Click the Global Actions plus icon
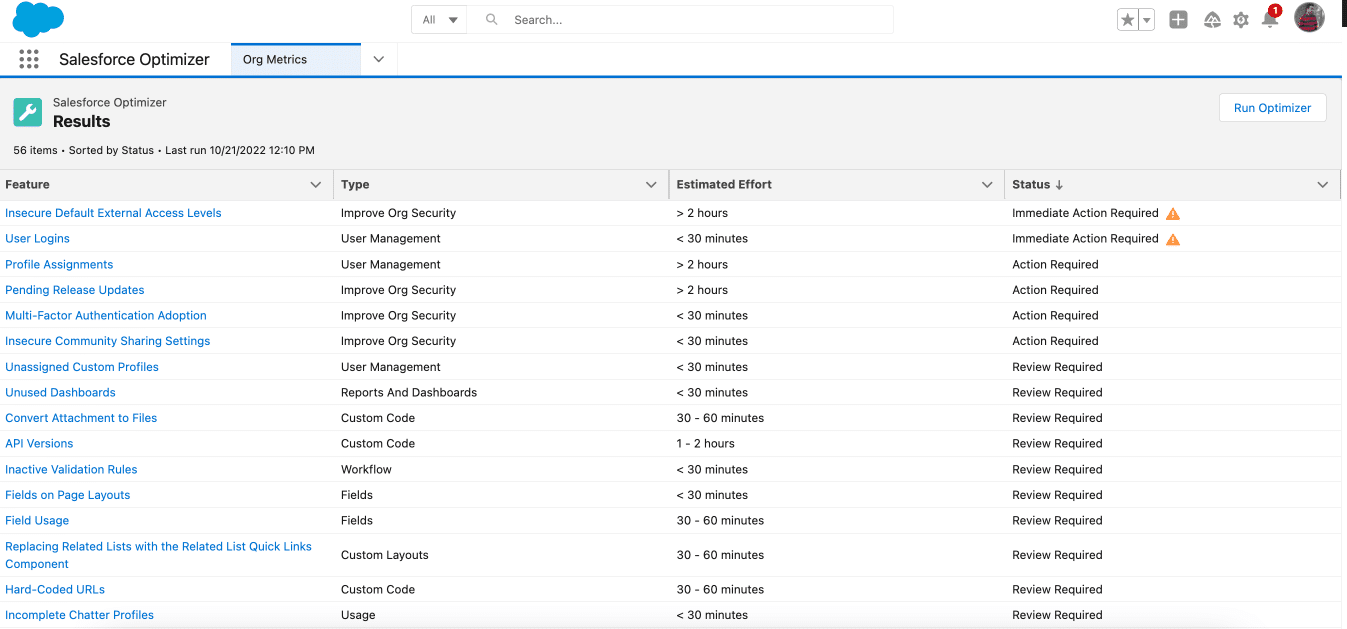Image resolution: width=1347 pixels, height=629 pixels. [1178, 20]
